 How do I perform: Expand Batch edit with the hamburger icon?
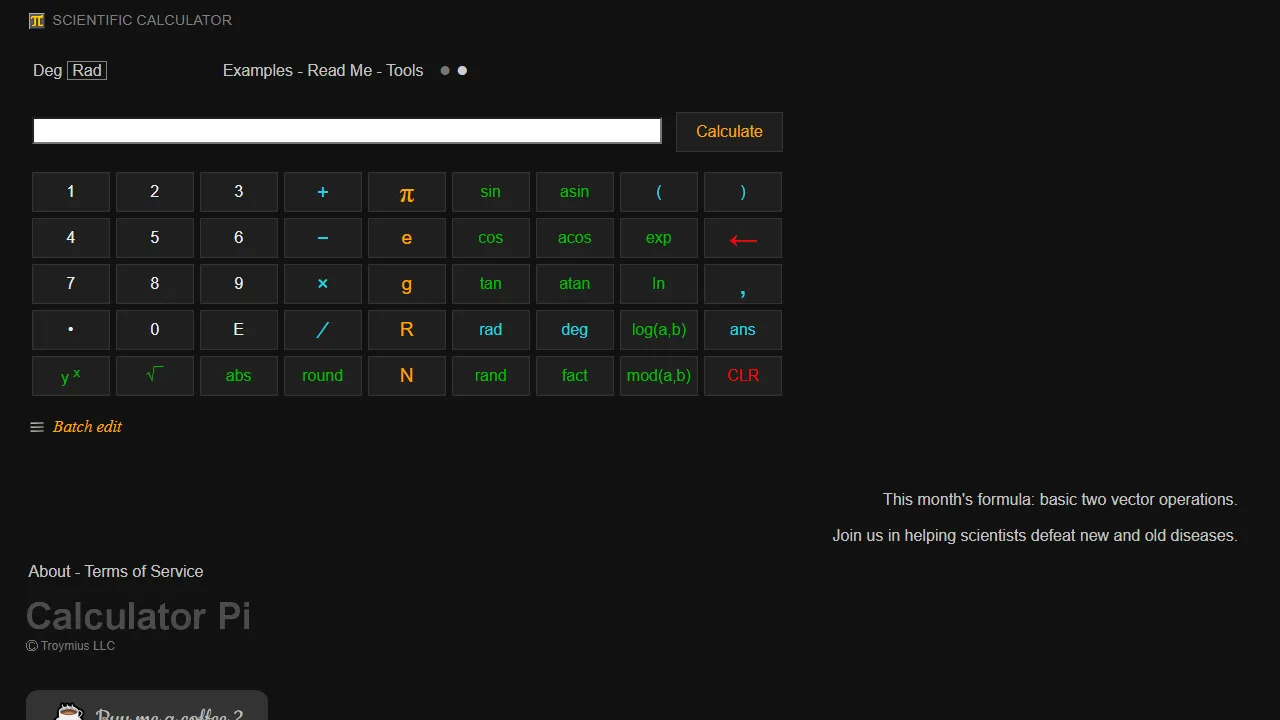coord(36,427)
